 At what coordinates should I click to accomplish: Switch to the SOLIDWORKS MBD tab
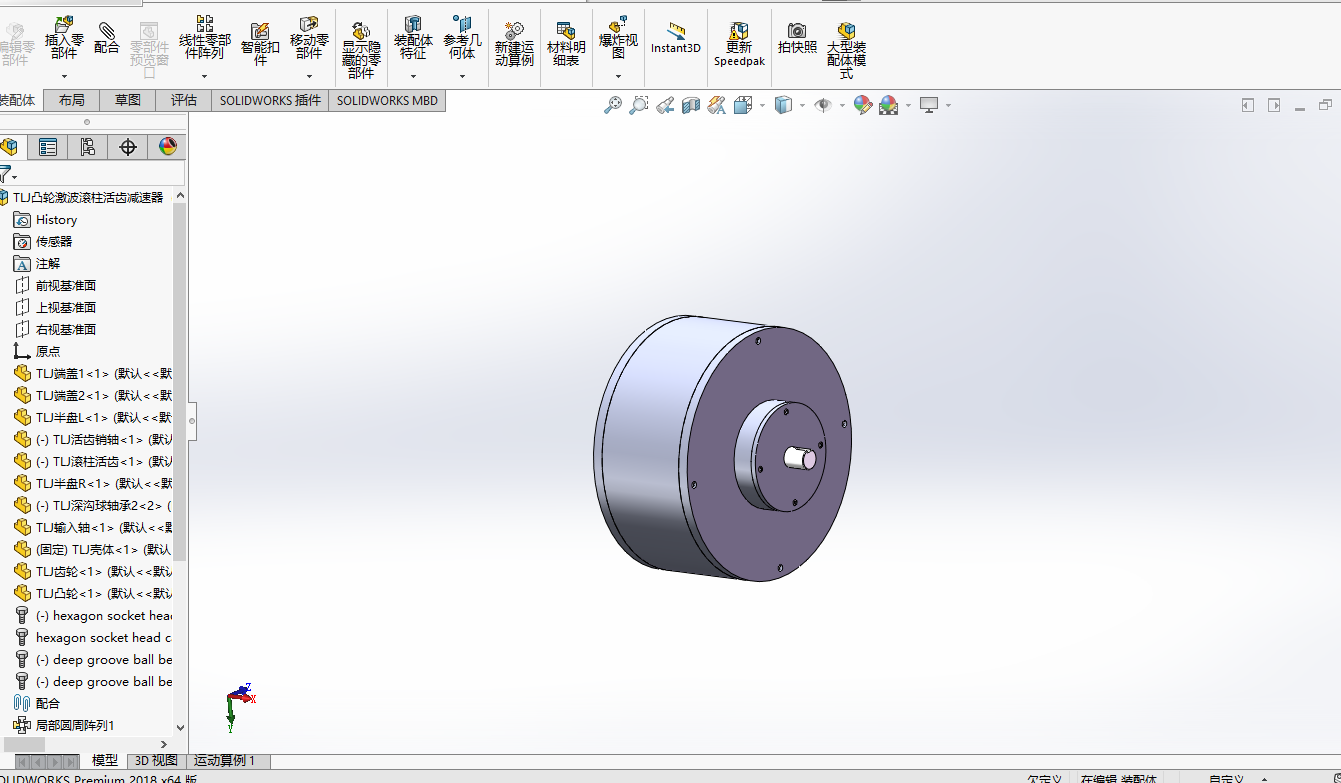[387, 100]
